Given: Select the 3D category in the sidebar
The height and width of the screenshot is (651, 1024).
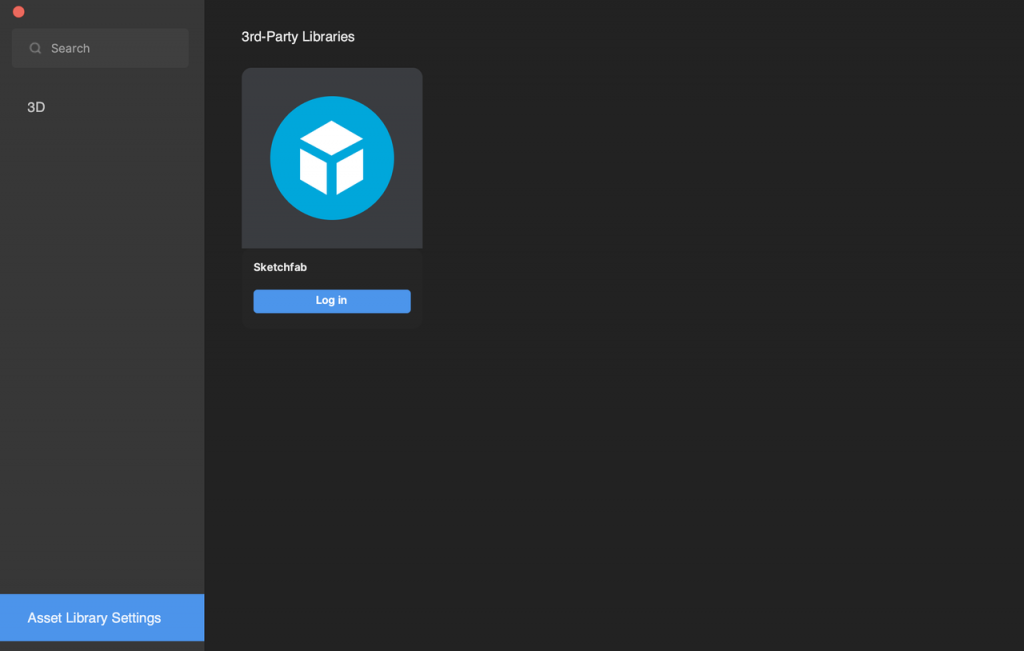Looking at the screenshot, I should tap(36, 107).
